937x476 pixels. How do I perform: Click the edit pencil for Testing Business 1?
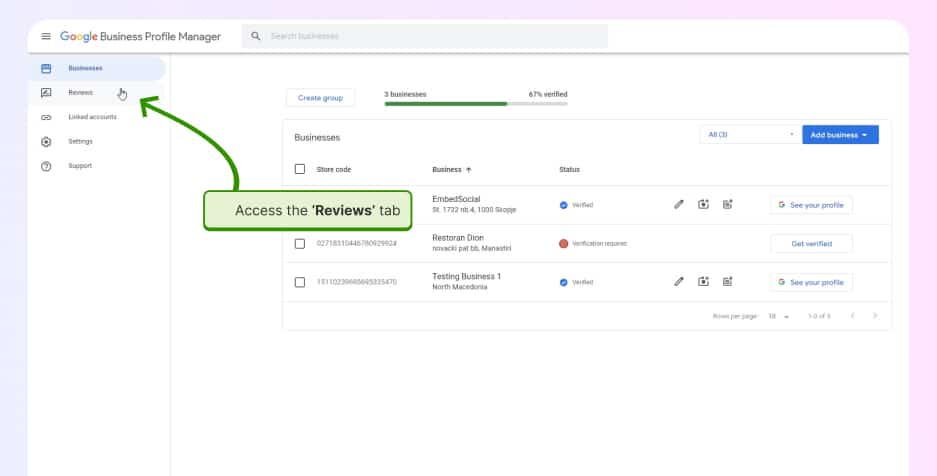[x=679, y=282]
